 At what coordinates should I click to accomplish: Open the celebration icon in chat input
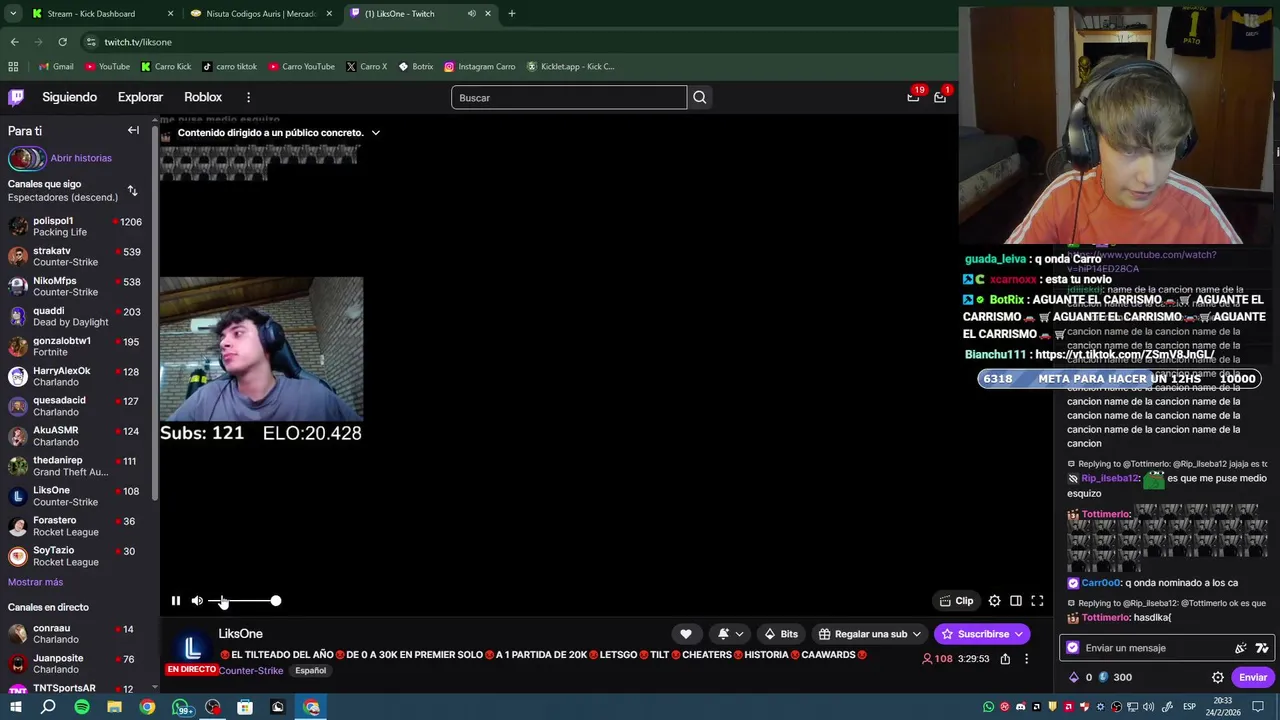[1241, 648]
